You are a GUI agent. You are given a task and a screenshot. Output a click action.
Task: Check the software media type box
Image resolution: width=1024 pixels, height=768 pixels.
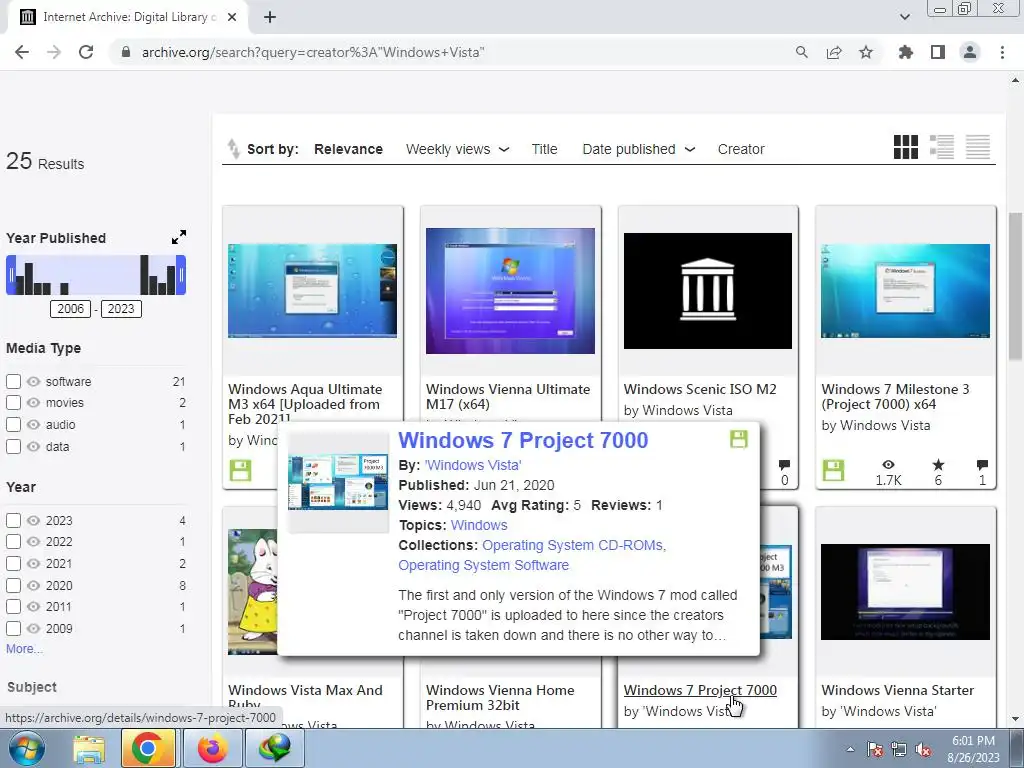pyautogui.click(x=13, y=381)
